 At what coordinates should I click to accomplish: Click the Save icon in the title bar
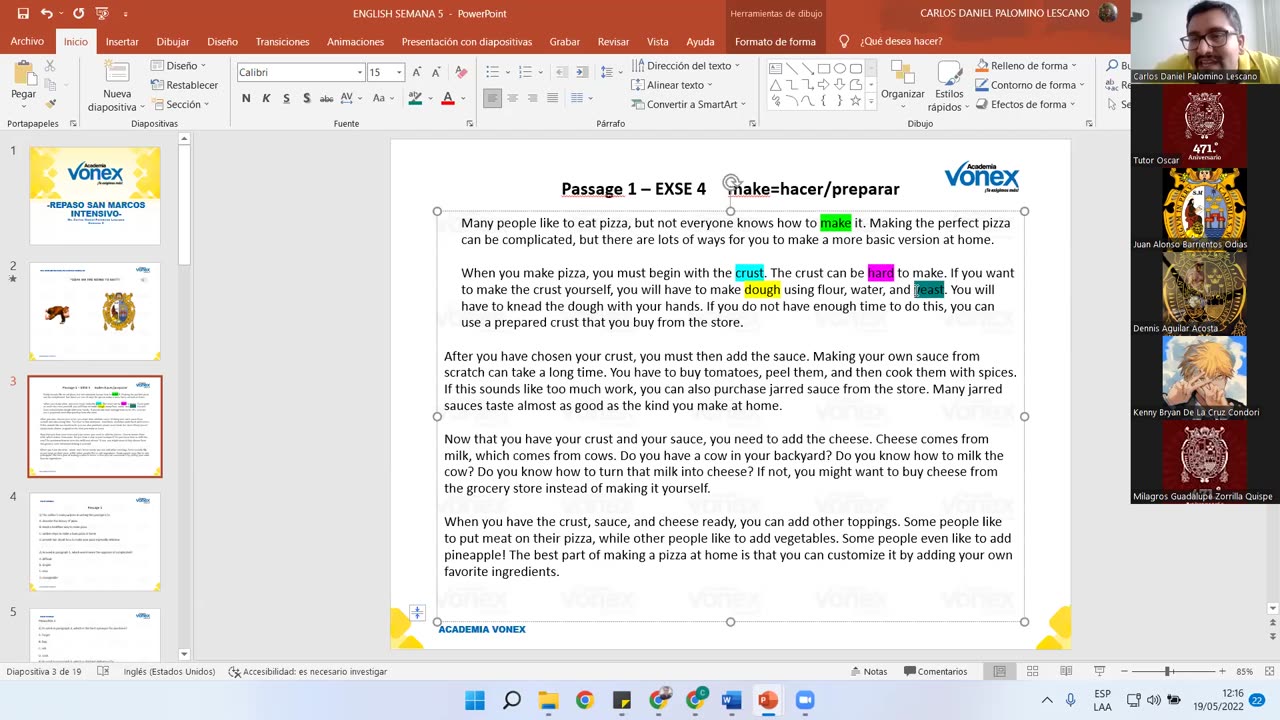click(x=23, y=14)
